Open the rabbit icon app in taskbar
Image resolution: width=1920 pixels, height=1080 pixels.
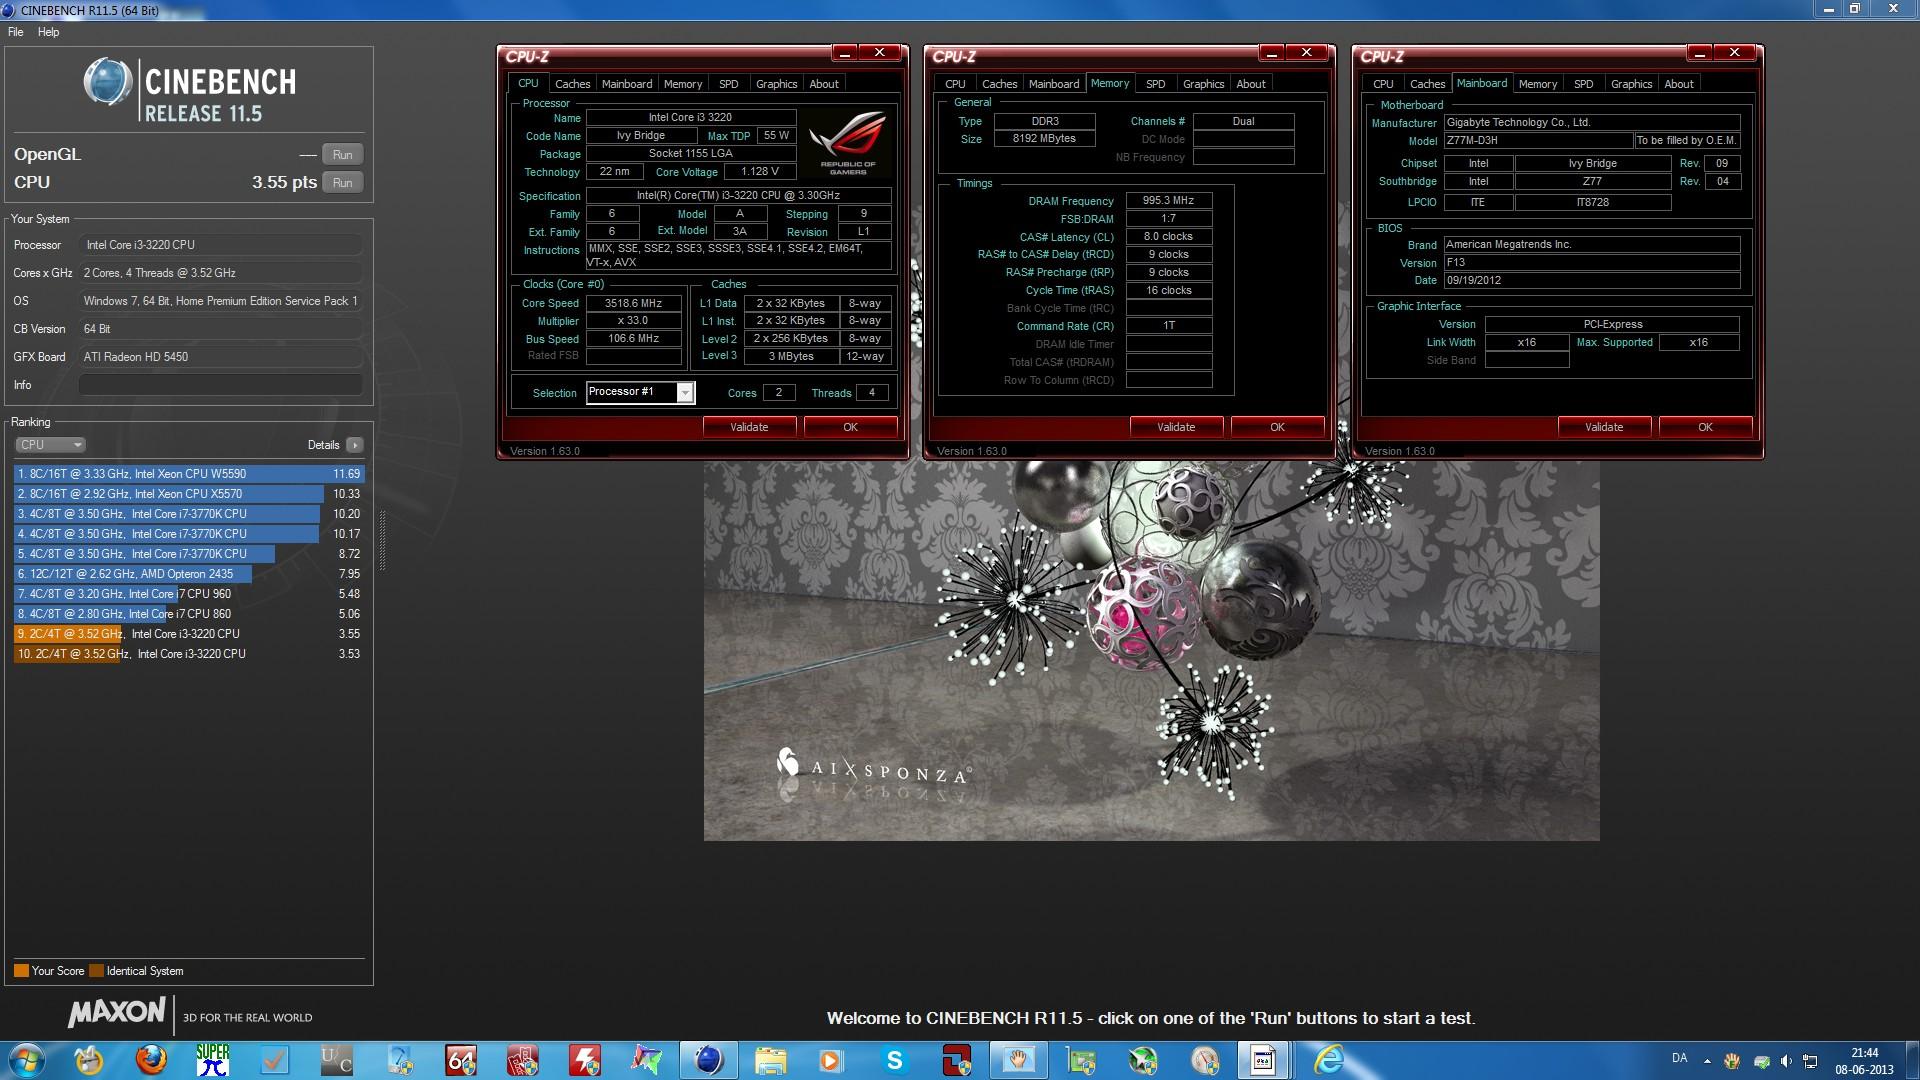point(89,1060)
